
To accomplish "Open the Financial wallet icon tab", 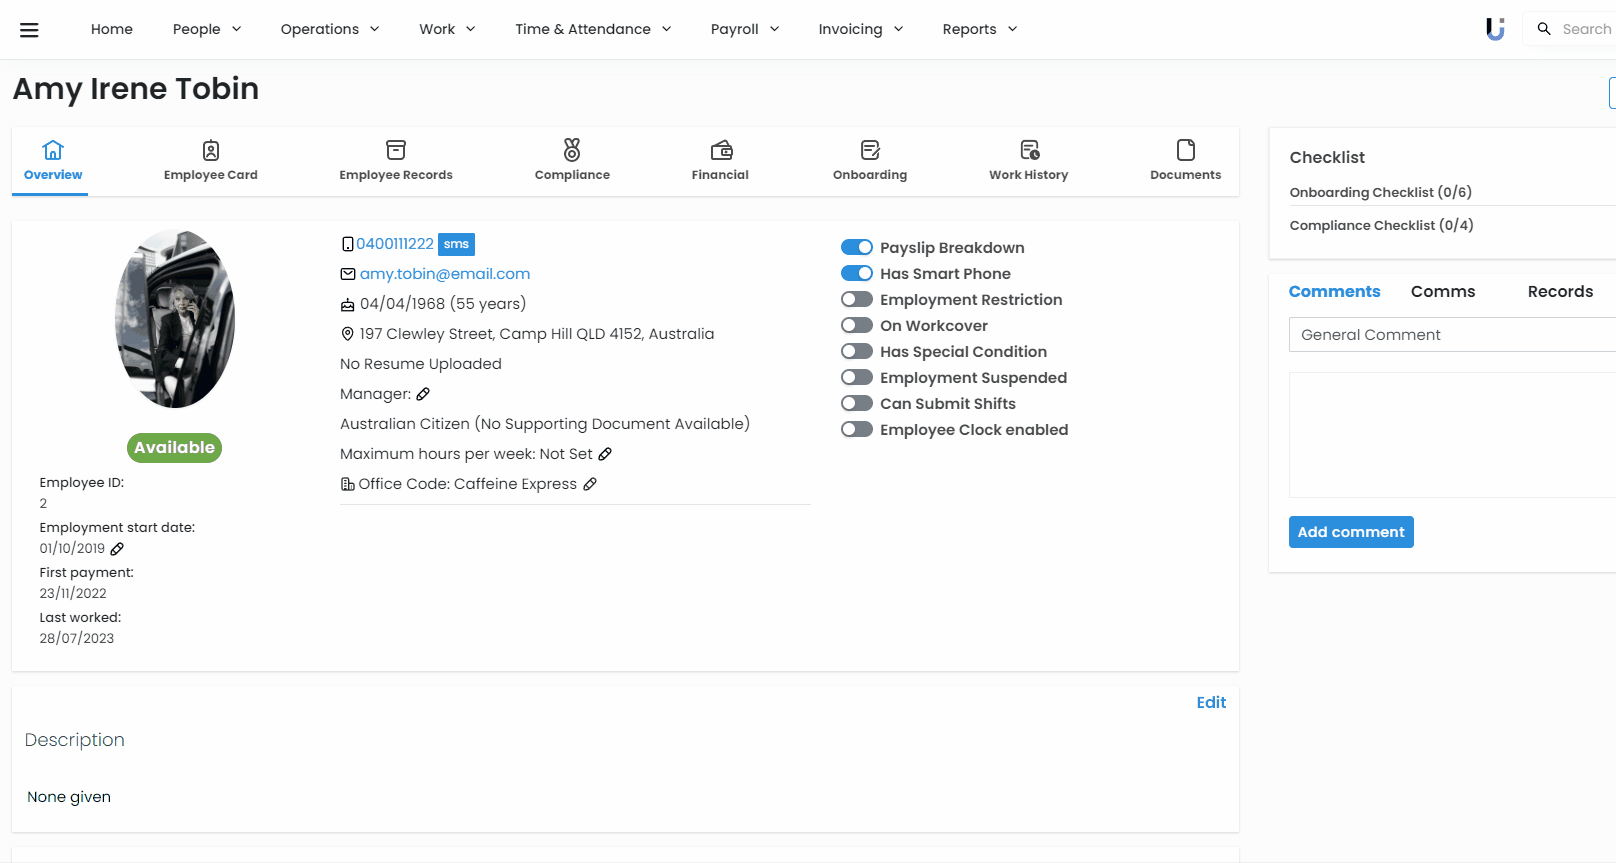I will (721, 150).
